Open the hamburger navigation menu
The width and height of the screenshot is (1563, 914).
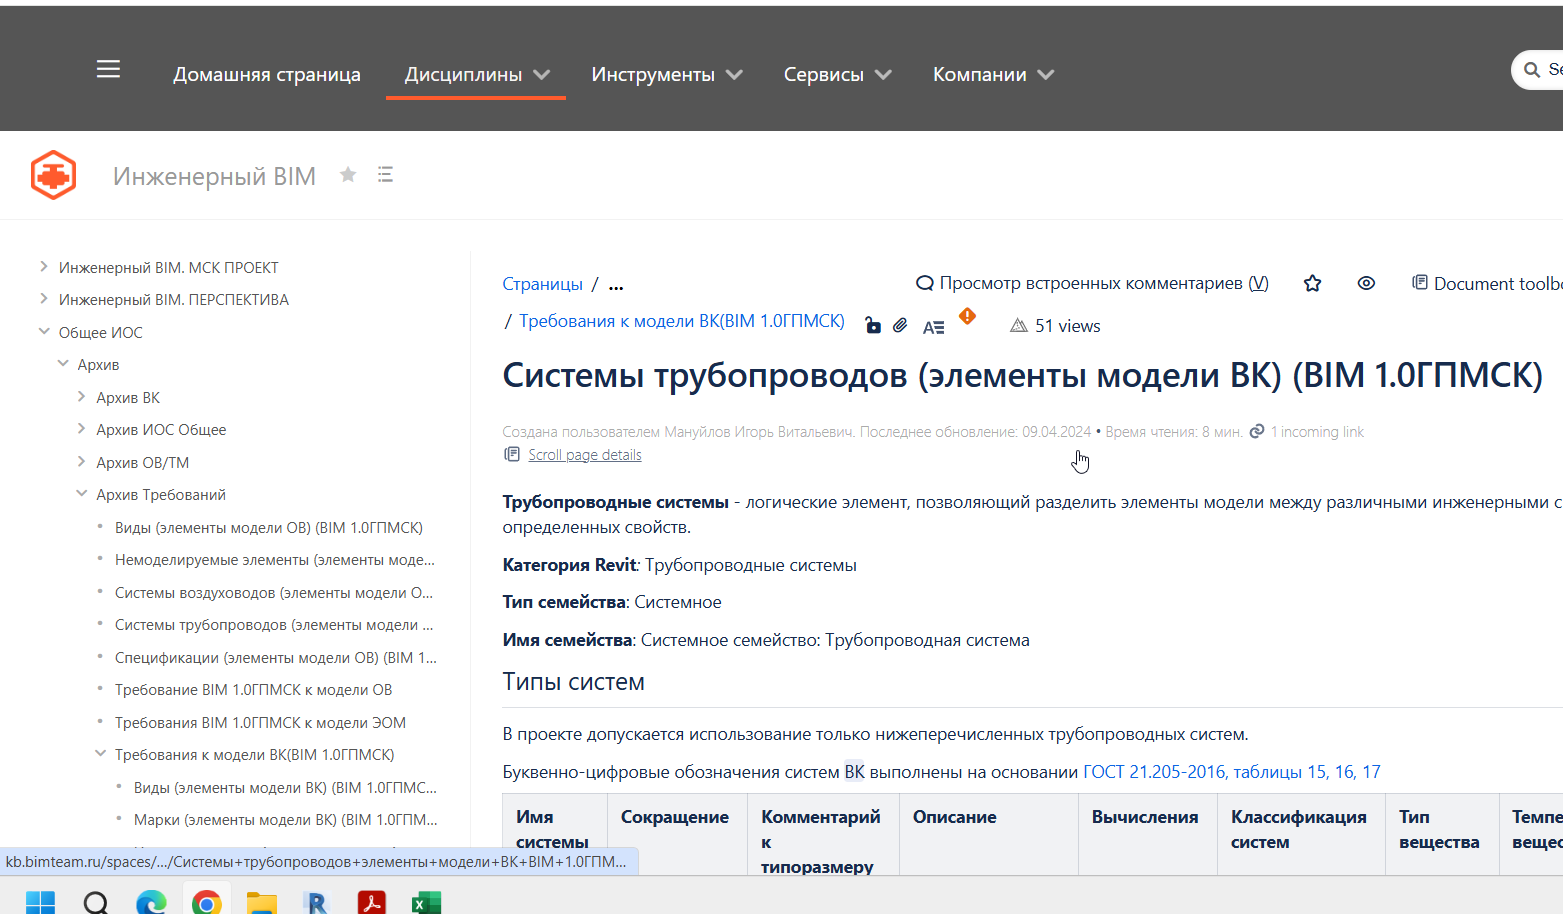coord(108,69)
